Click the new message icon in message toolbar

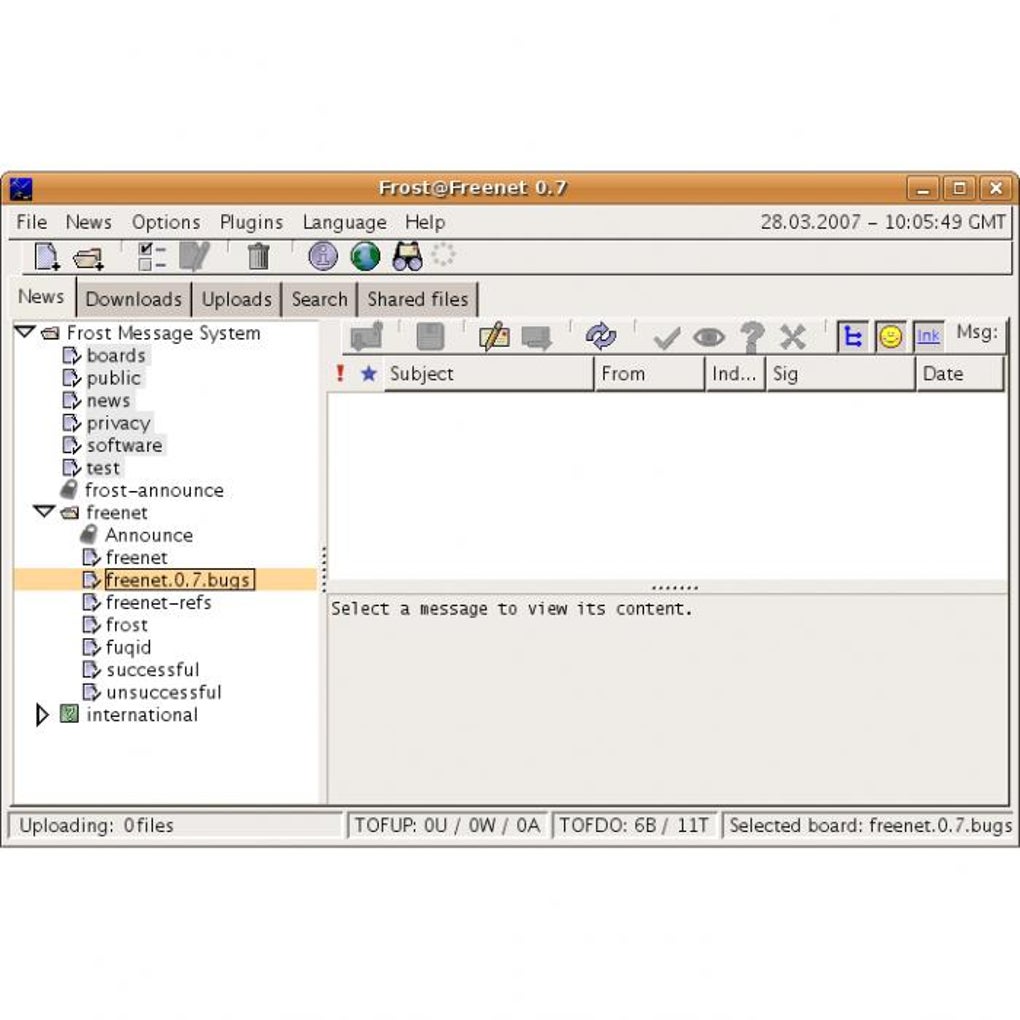(367, 337)
